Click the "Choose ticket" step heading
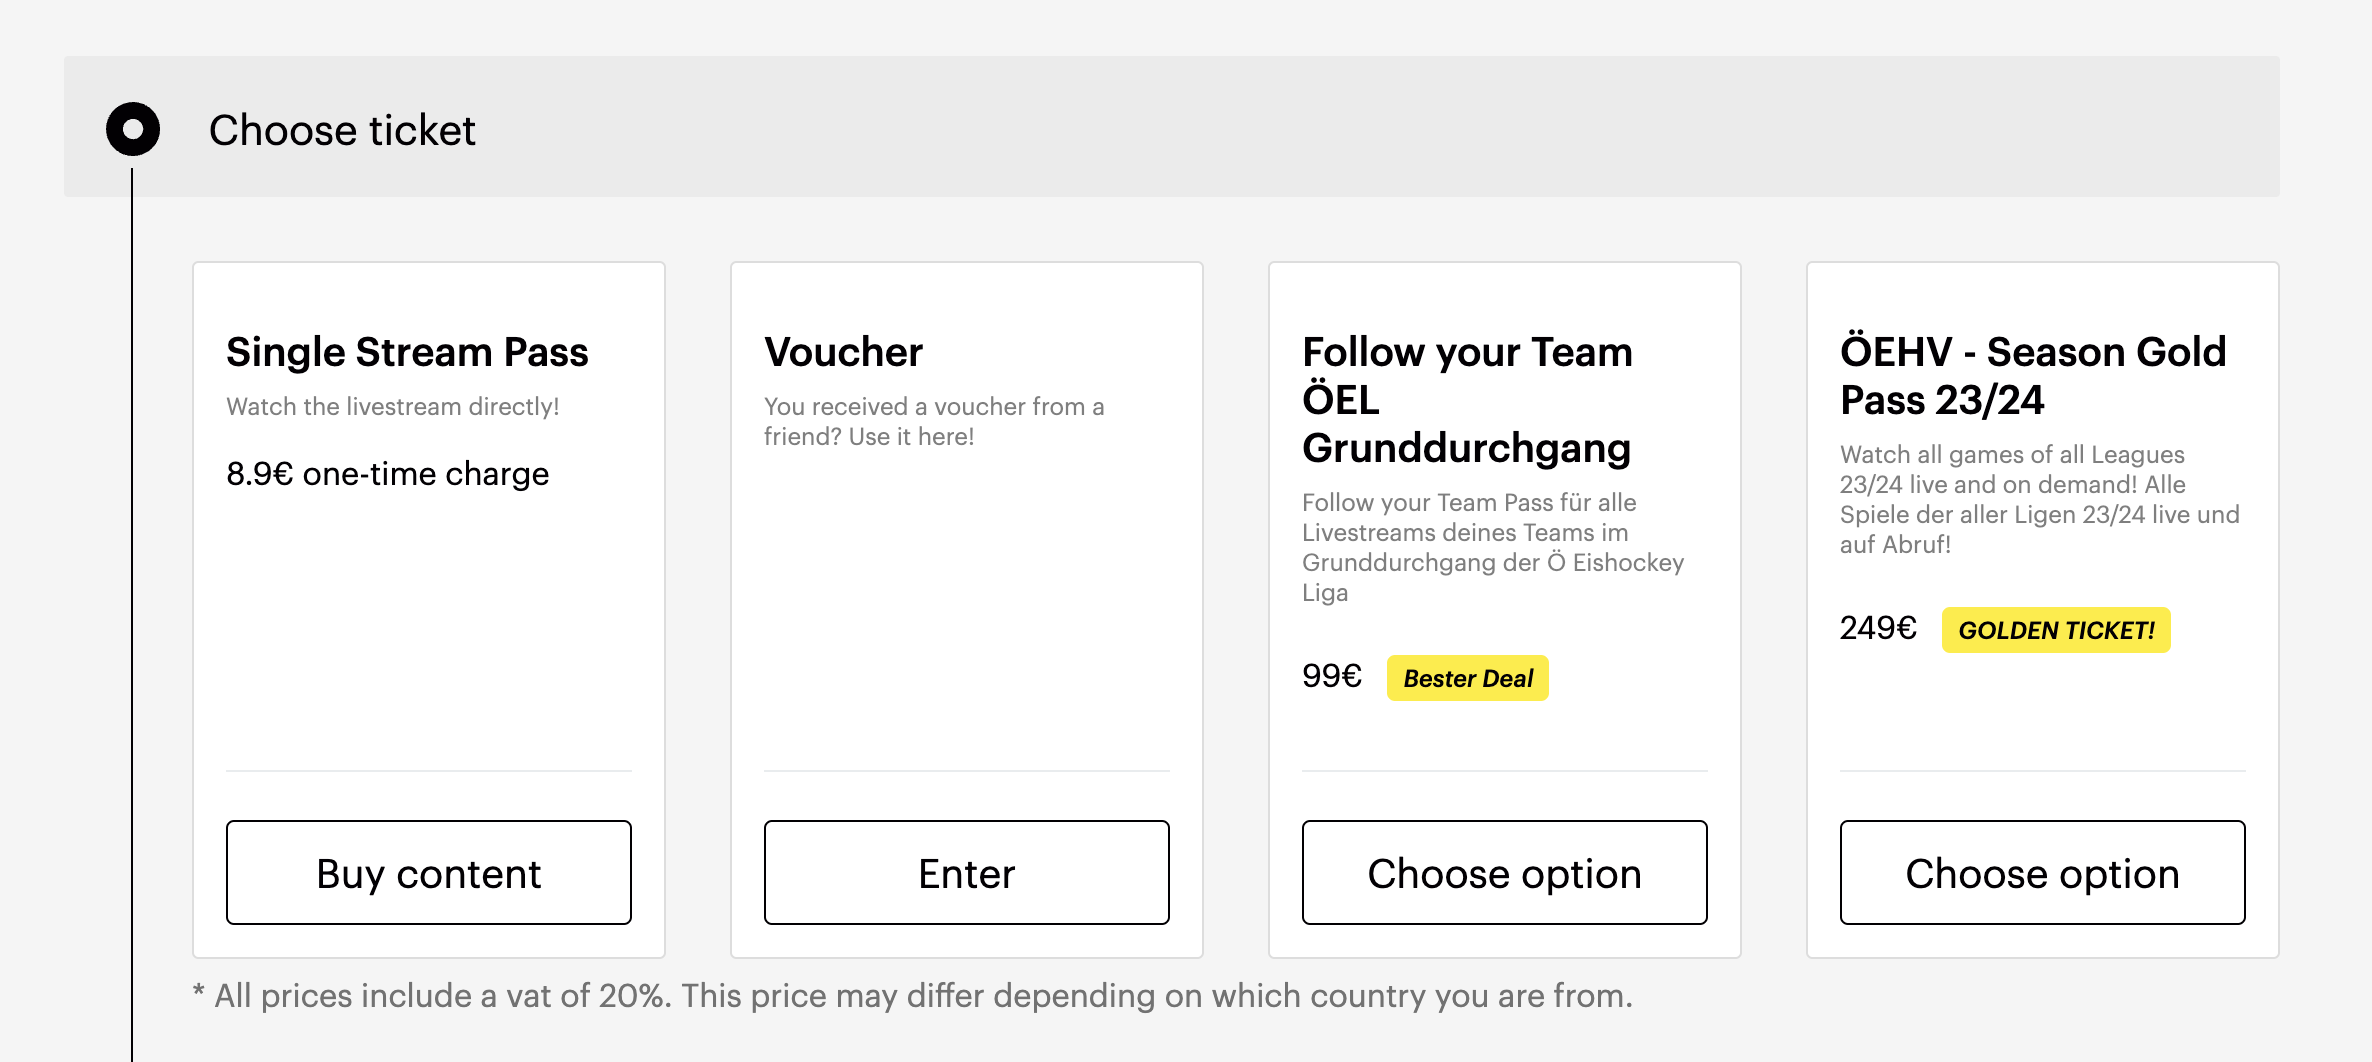This screenshot has height=1062, width=2372. [x=342, y=130]
